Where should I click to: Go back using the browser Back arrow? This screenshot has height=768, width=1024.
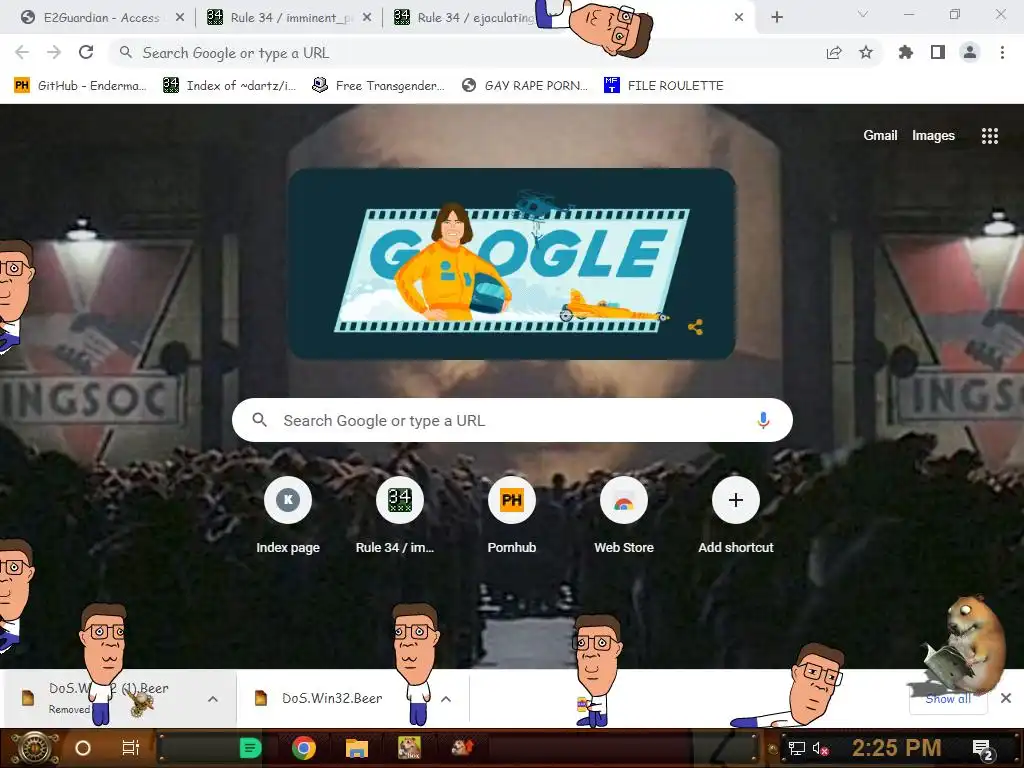[22, 52]
